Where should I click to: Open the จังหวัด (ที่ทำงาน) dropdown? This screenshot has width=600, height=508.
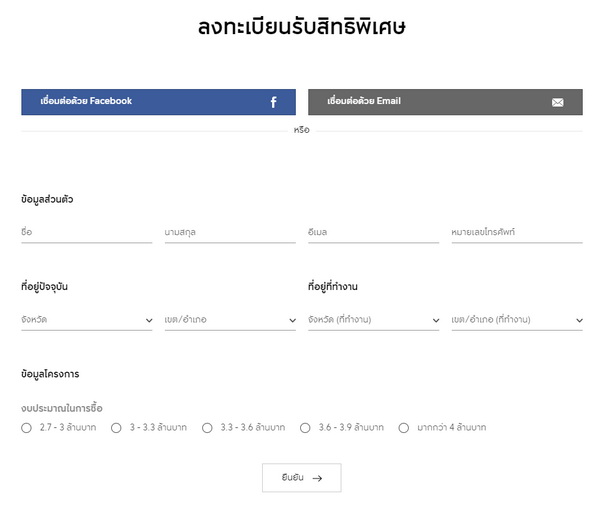pos(374,320)
